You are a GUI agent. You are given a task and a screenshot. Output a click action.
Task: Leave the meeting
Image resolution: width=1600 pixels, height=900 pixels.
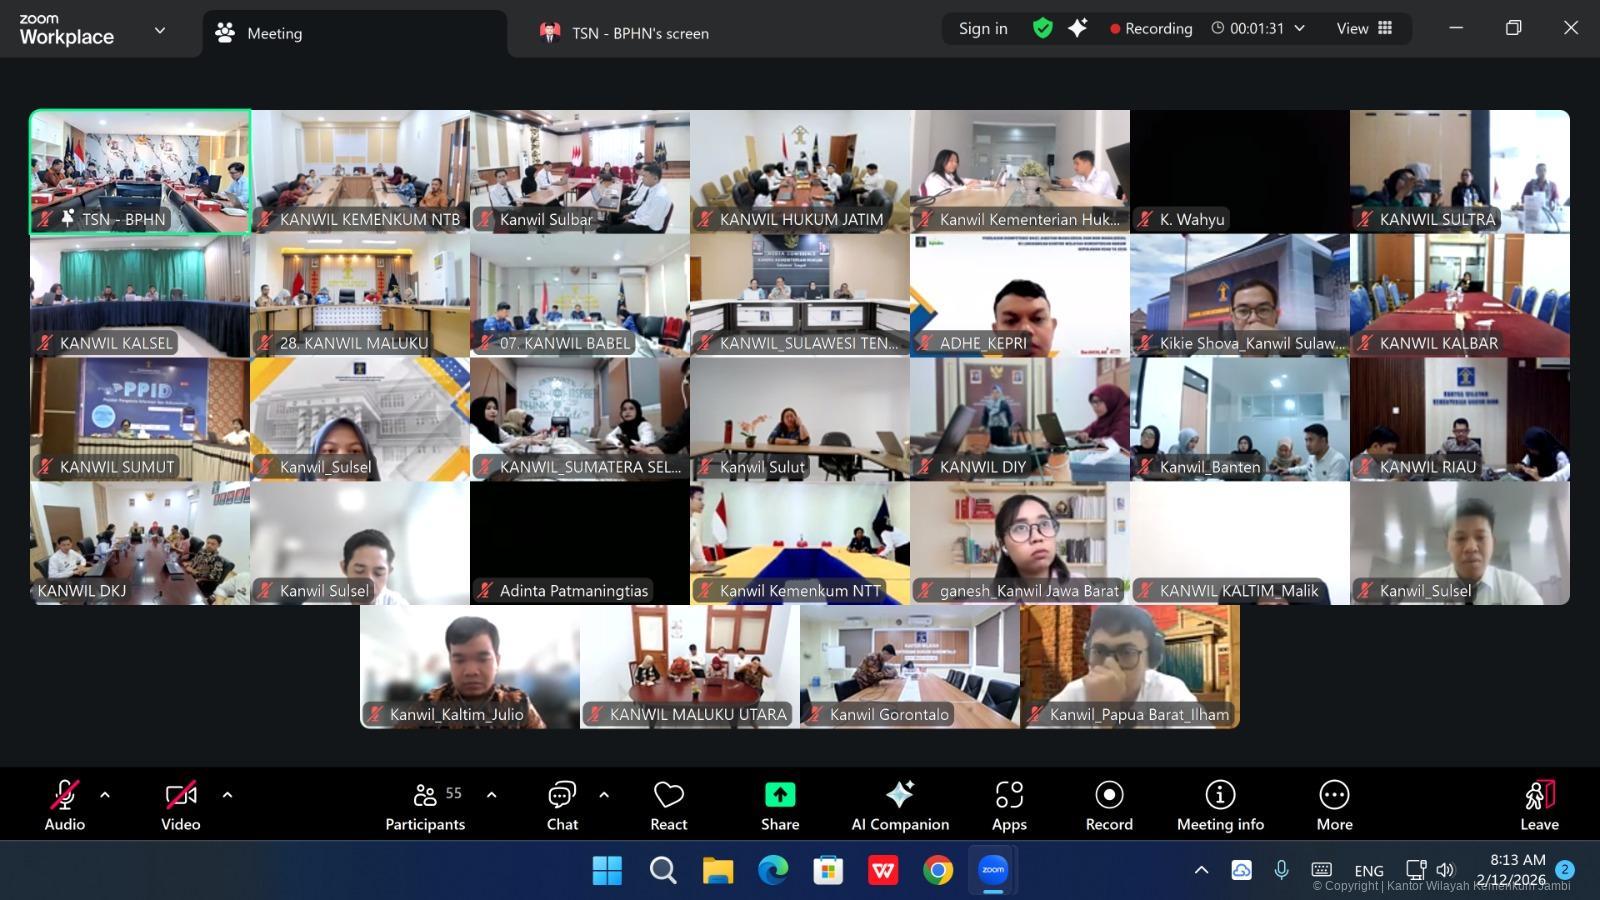pyautogui.click(x=1539, y=804)
